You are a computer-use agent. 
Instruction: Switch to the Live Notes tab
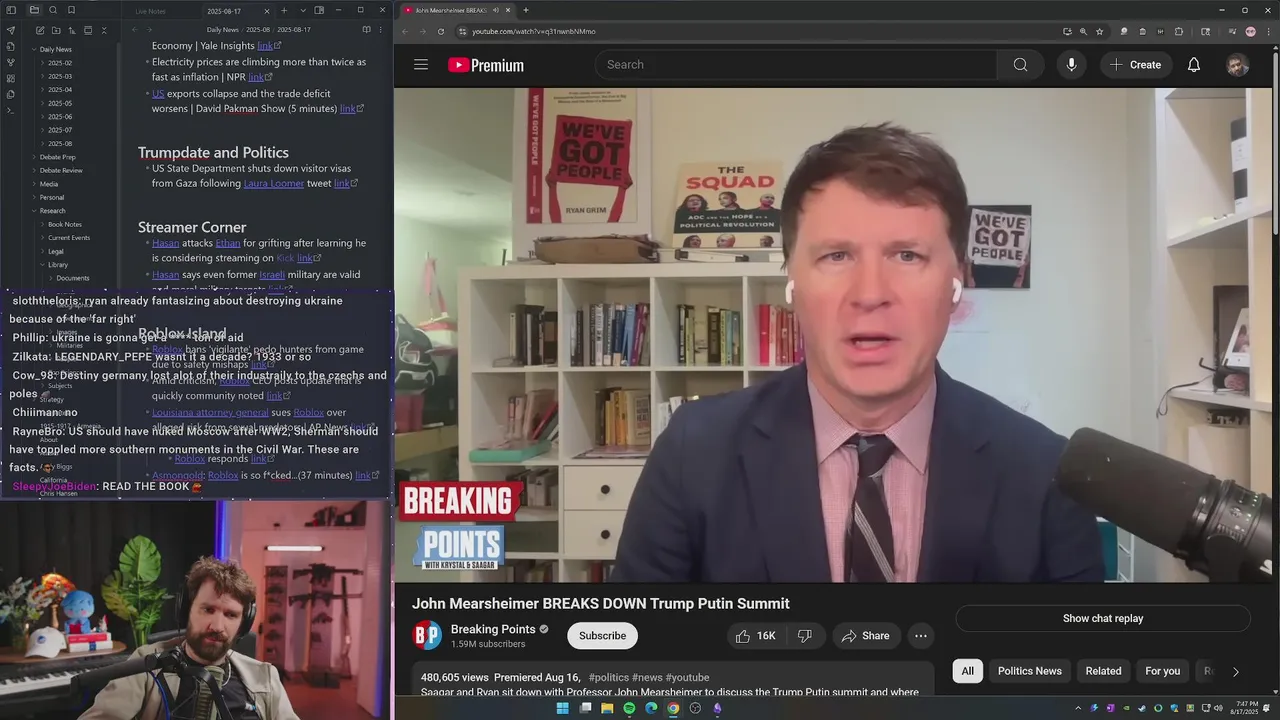coord(151,11)
